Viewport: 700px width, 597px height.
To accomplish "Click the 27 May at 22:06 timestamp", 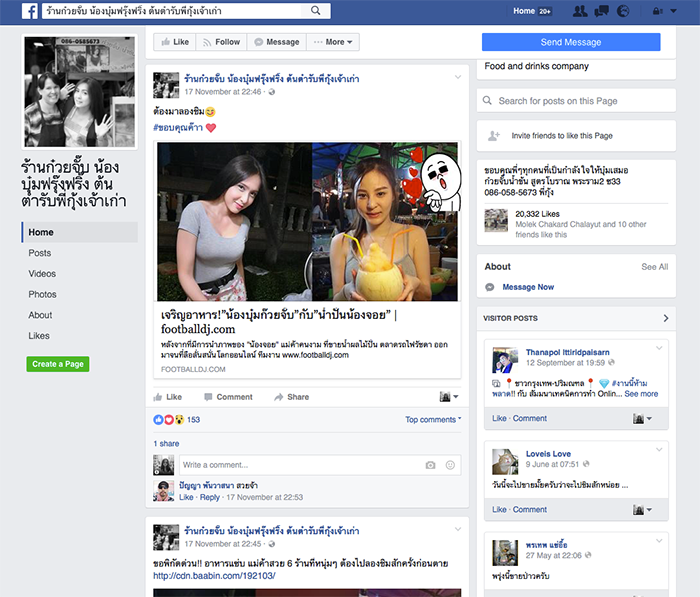I will 554,555.
